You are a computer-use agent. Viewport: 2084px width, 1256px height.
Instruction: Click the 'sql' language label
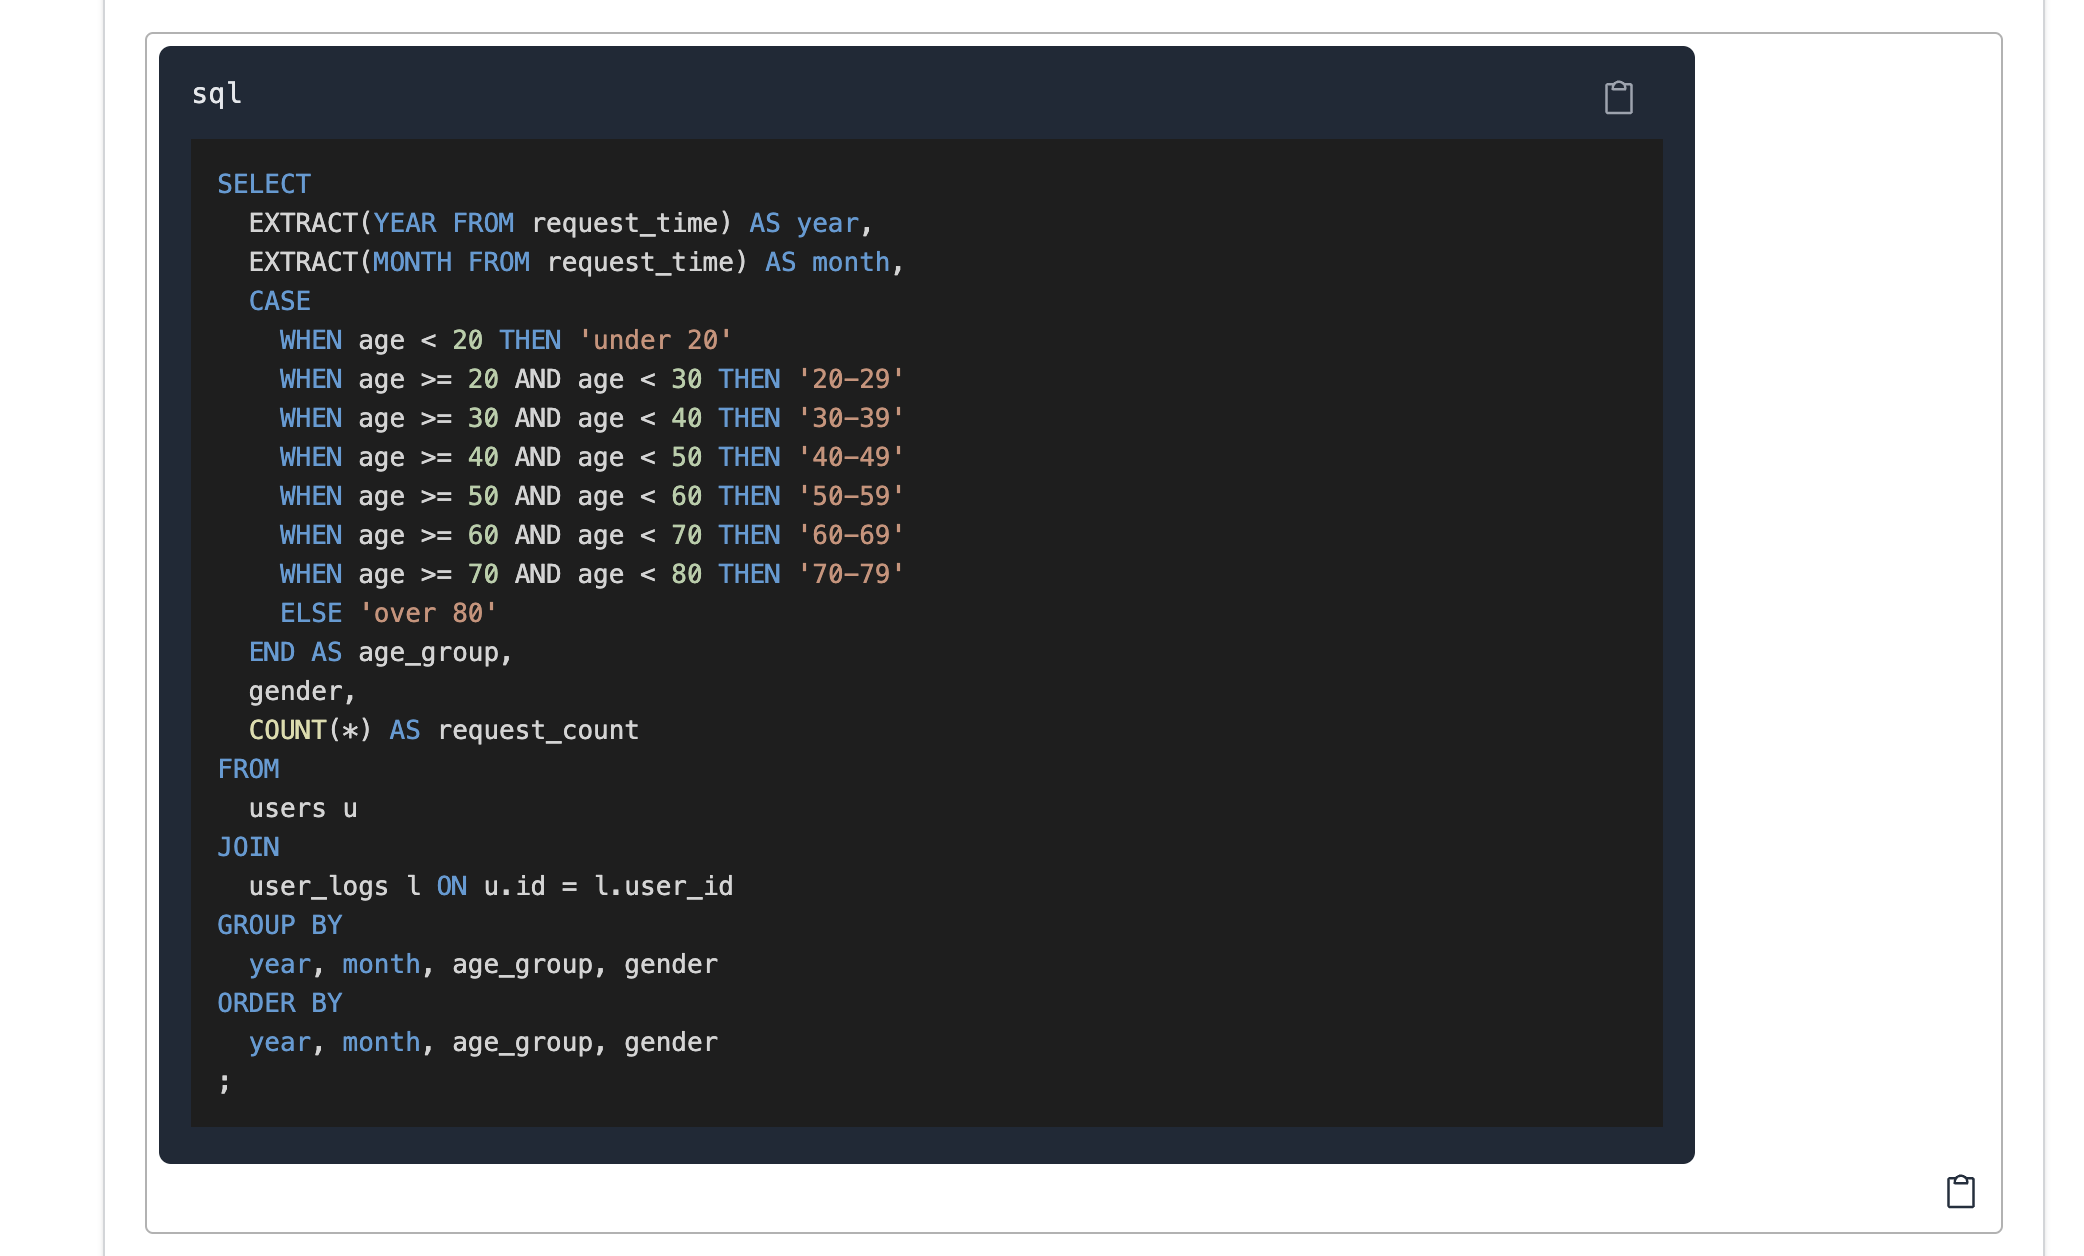click(x=216, y=93)
